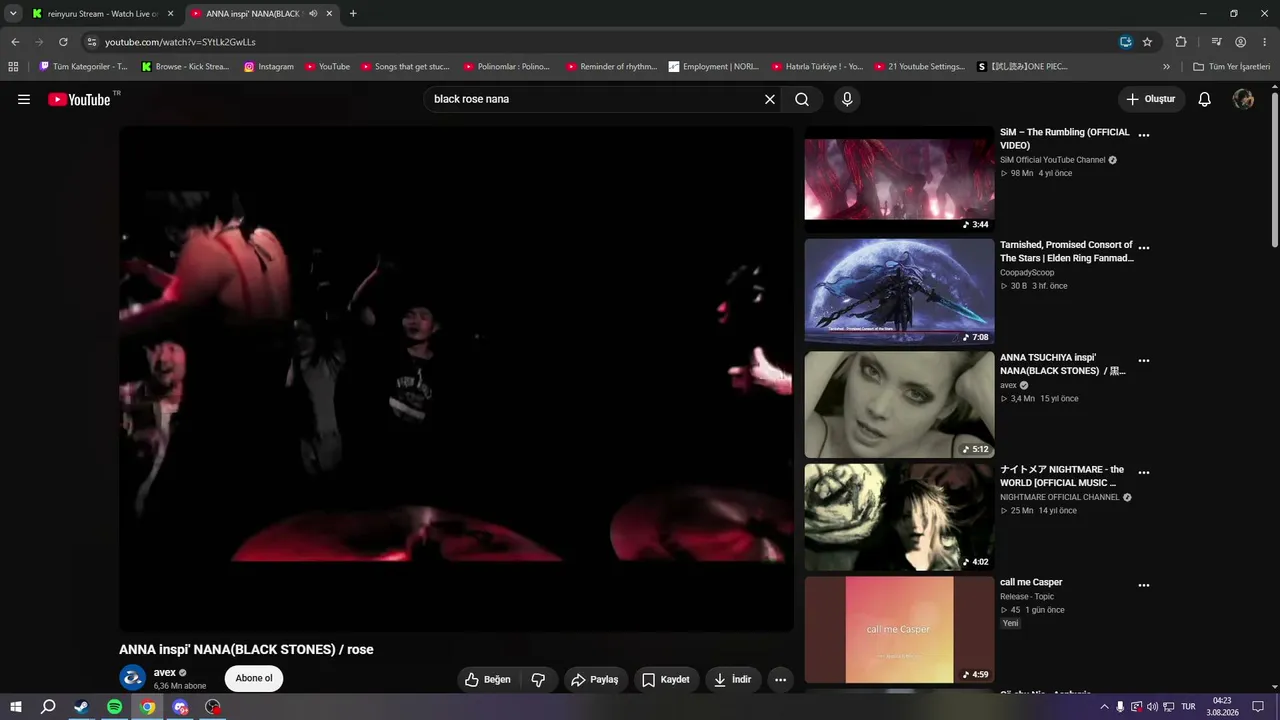Open Chrome media control button
Viewport: 1280px width, 720px height.
(1216, 42)
